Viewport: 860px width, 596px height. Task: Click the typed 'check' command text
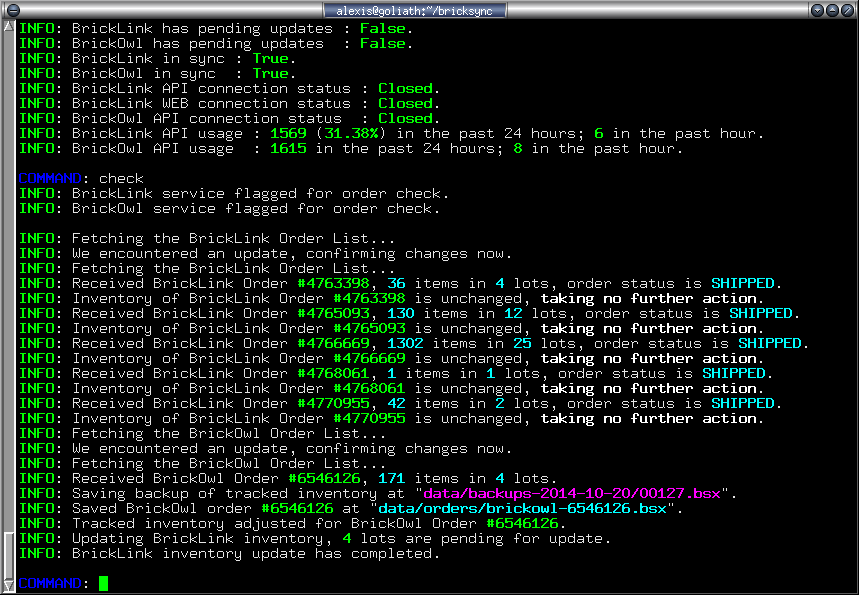[121, 178]
